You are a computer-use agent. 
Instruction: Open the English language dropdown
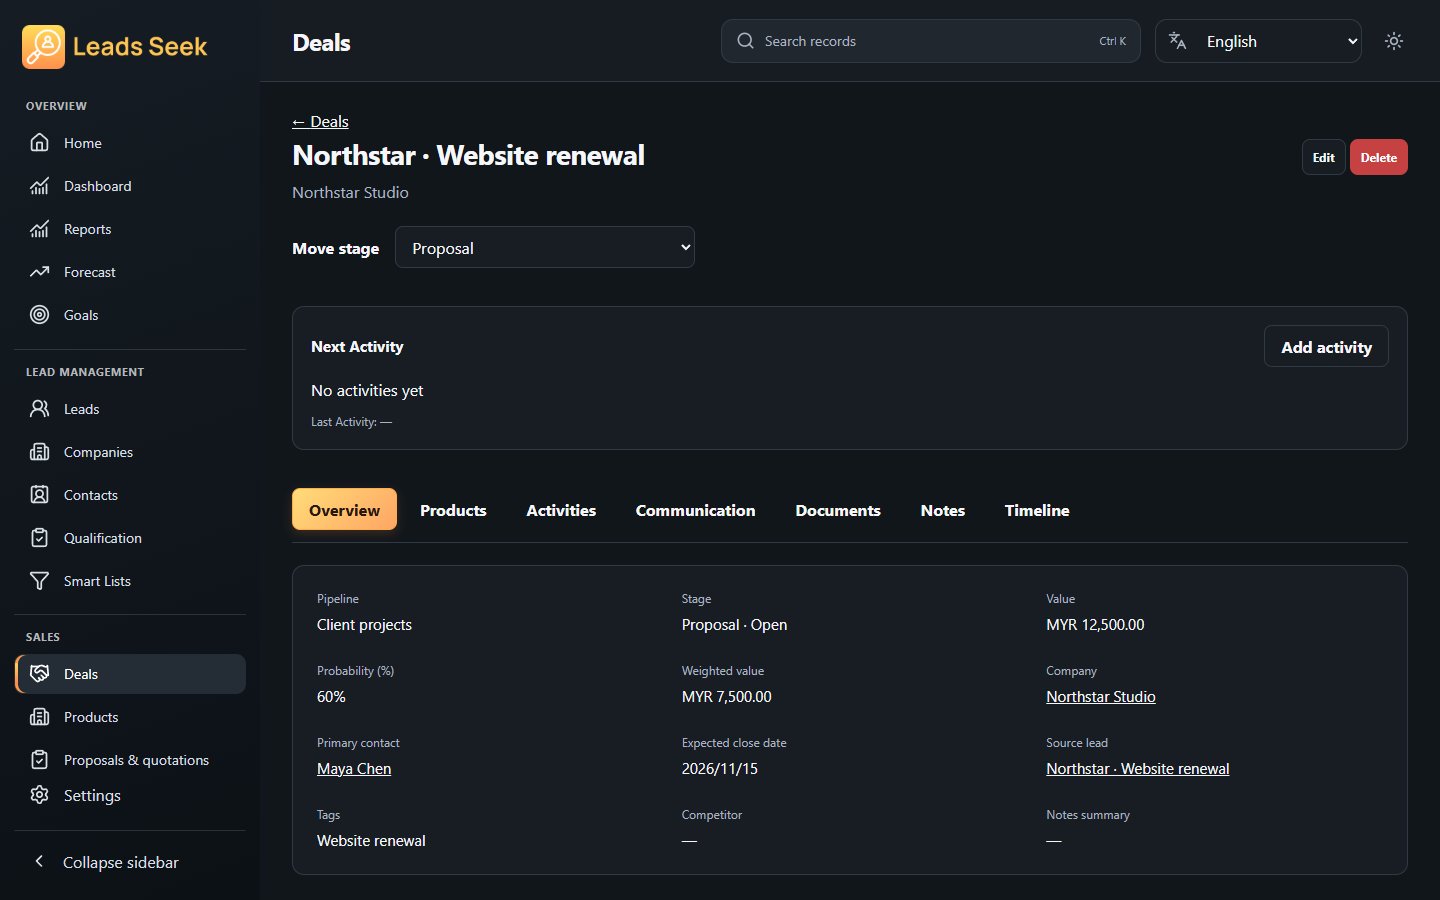[x=1258, y=41]
